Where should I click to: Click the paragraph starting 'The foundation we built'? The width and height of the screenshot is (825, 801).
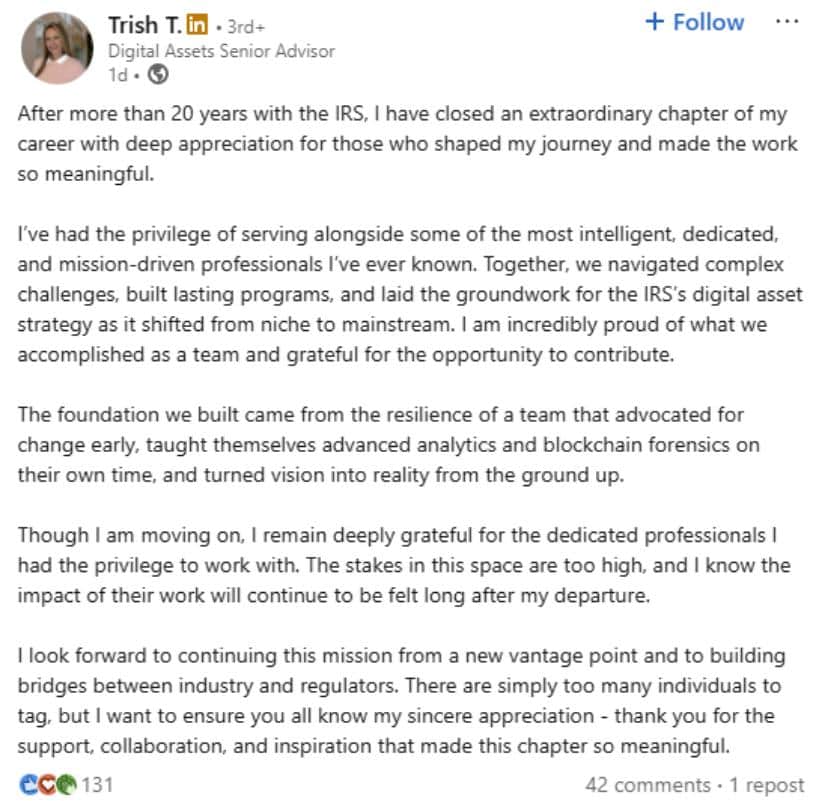coord(389,445)
